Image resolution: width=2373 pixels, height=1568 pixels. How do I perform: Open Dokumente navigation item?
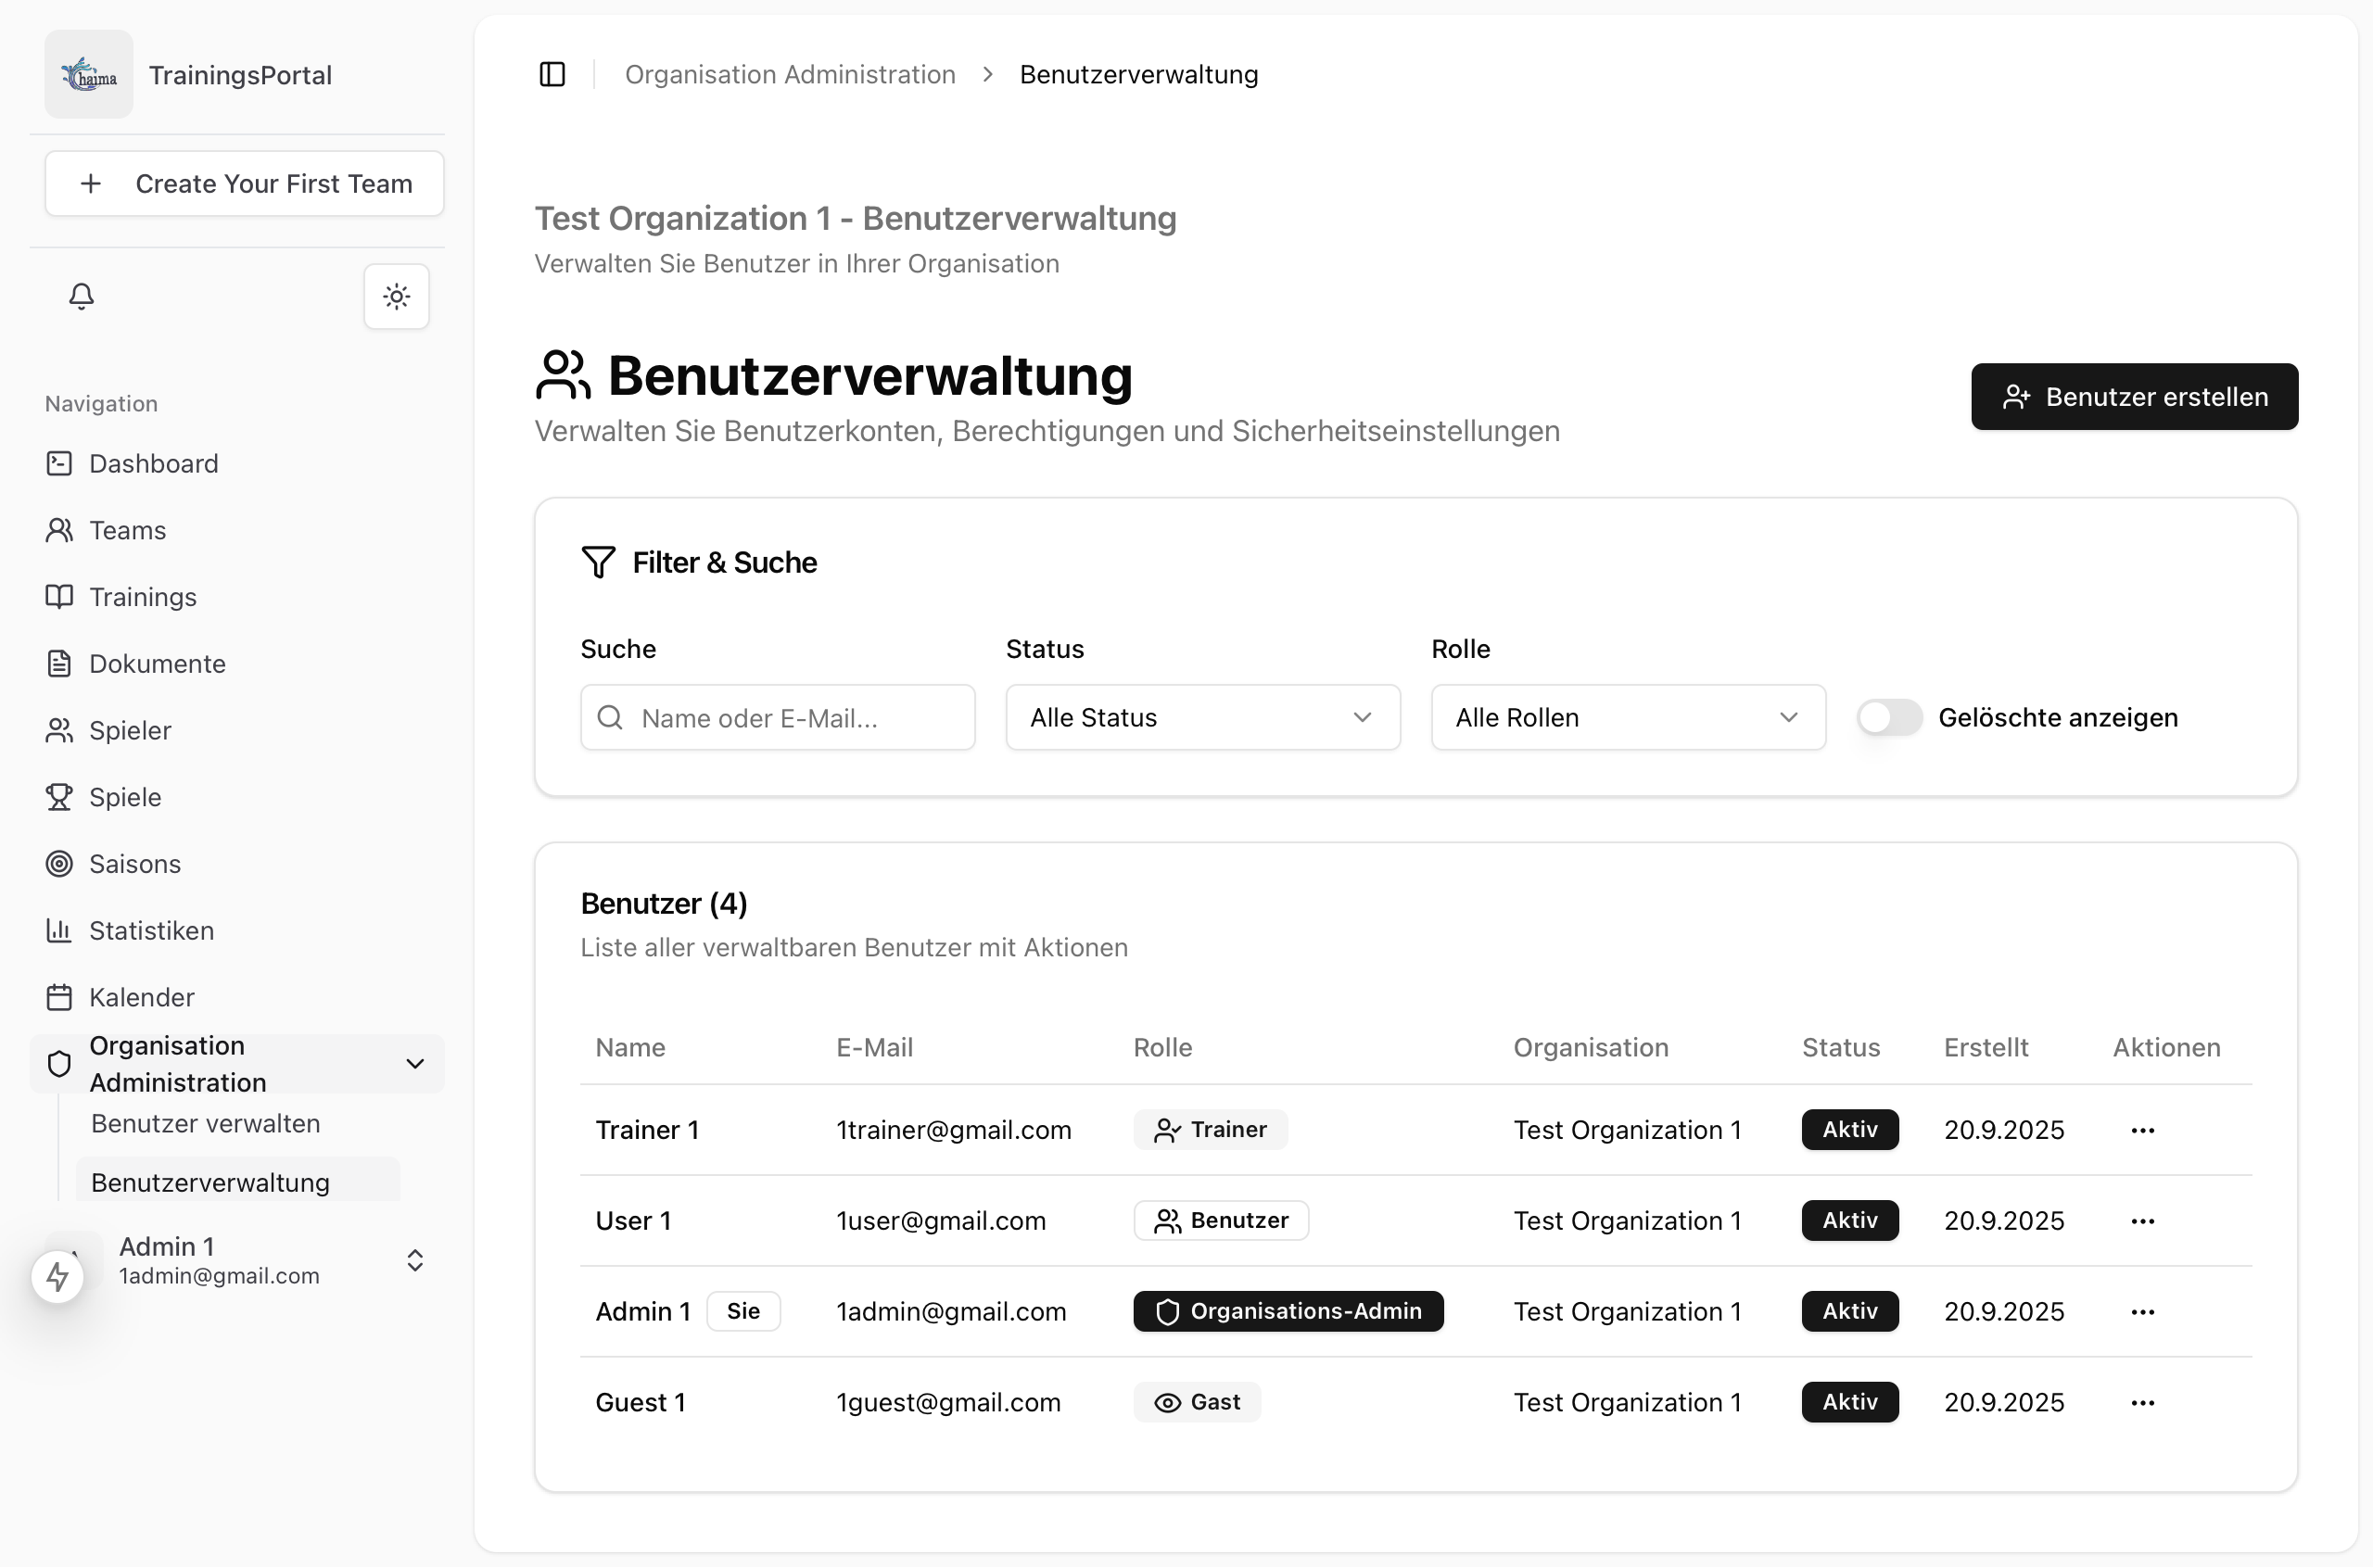tap(236, 663)
